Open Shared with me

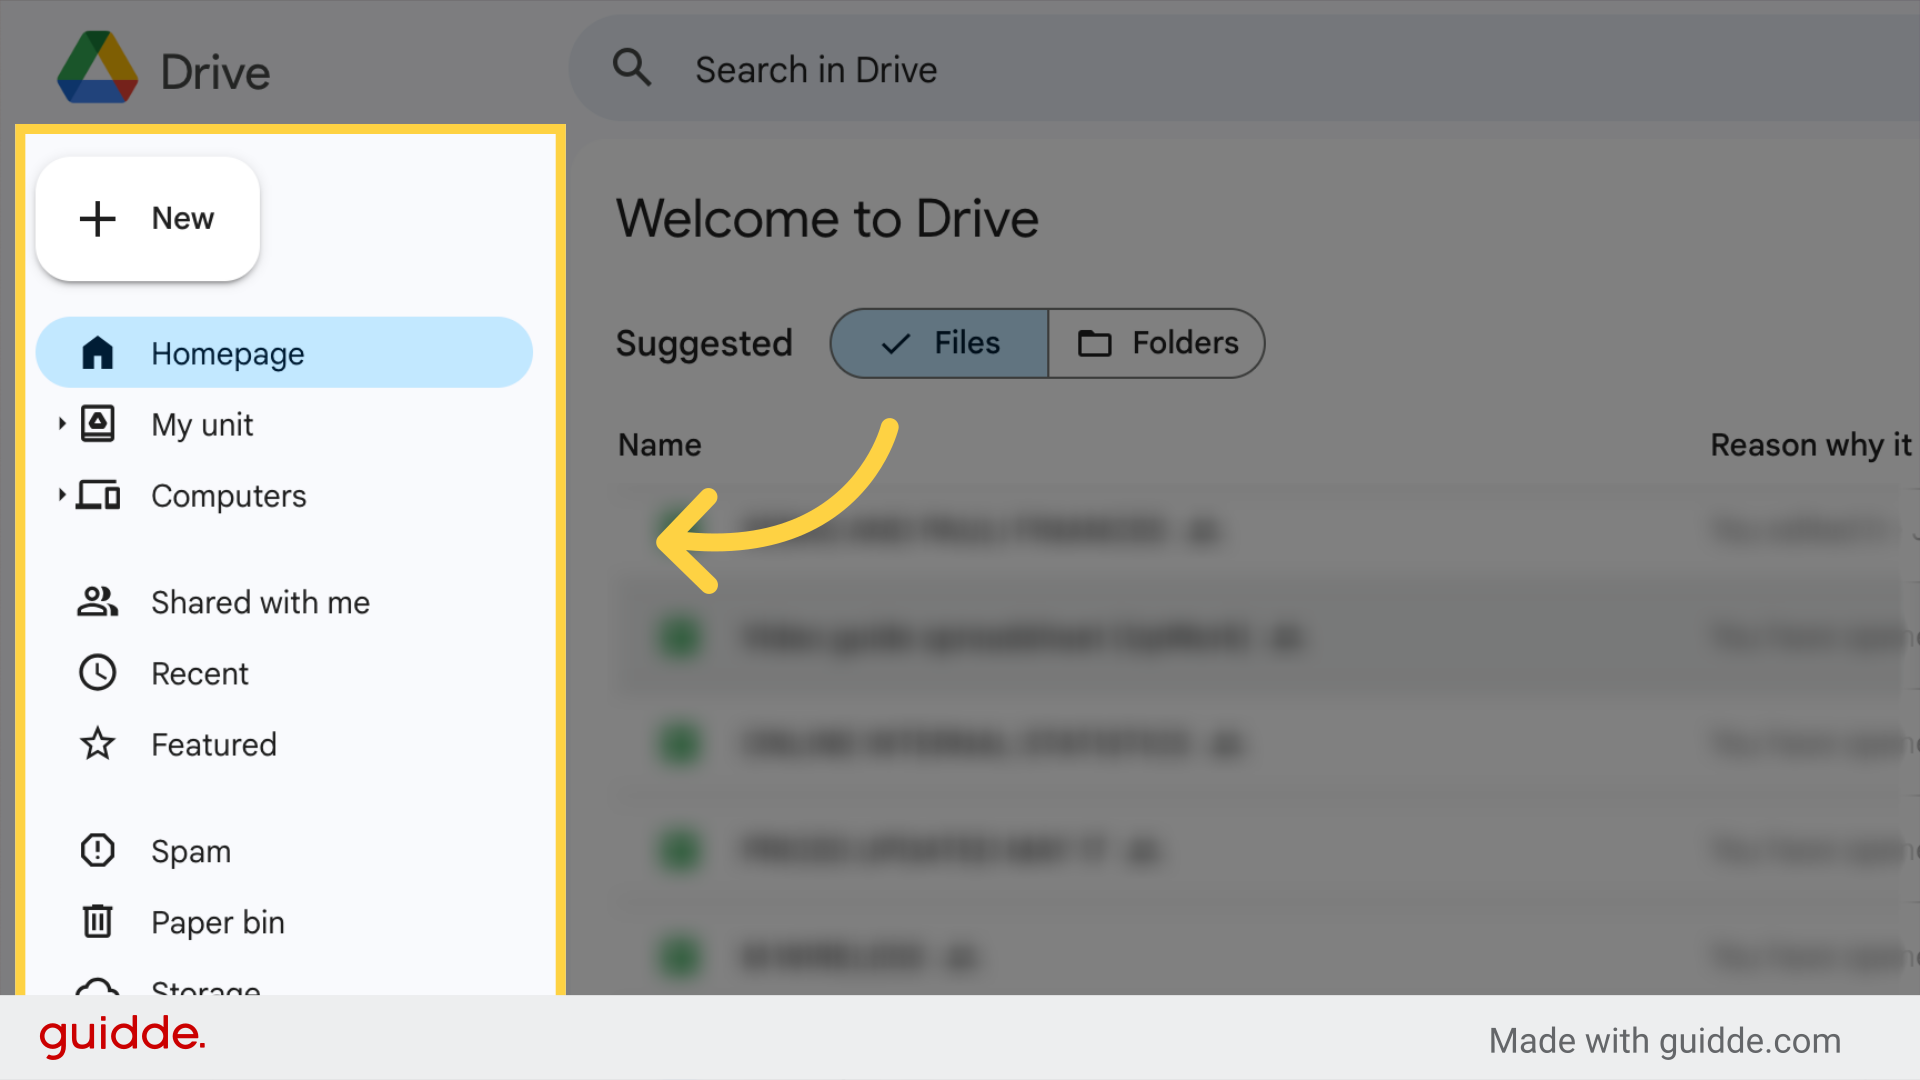click(x=284, y=602)
